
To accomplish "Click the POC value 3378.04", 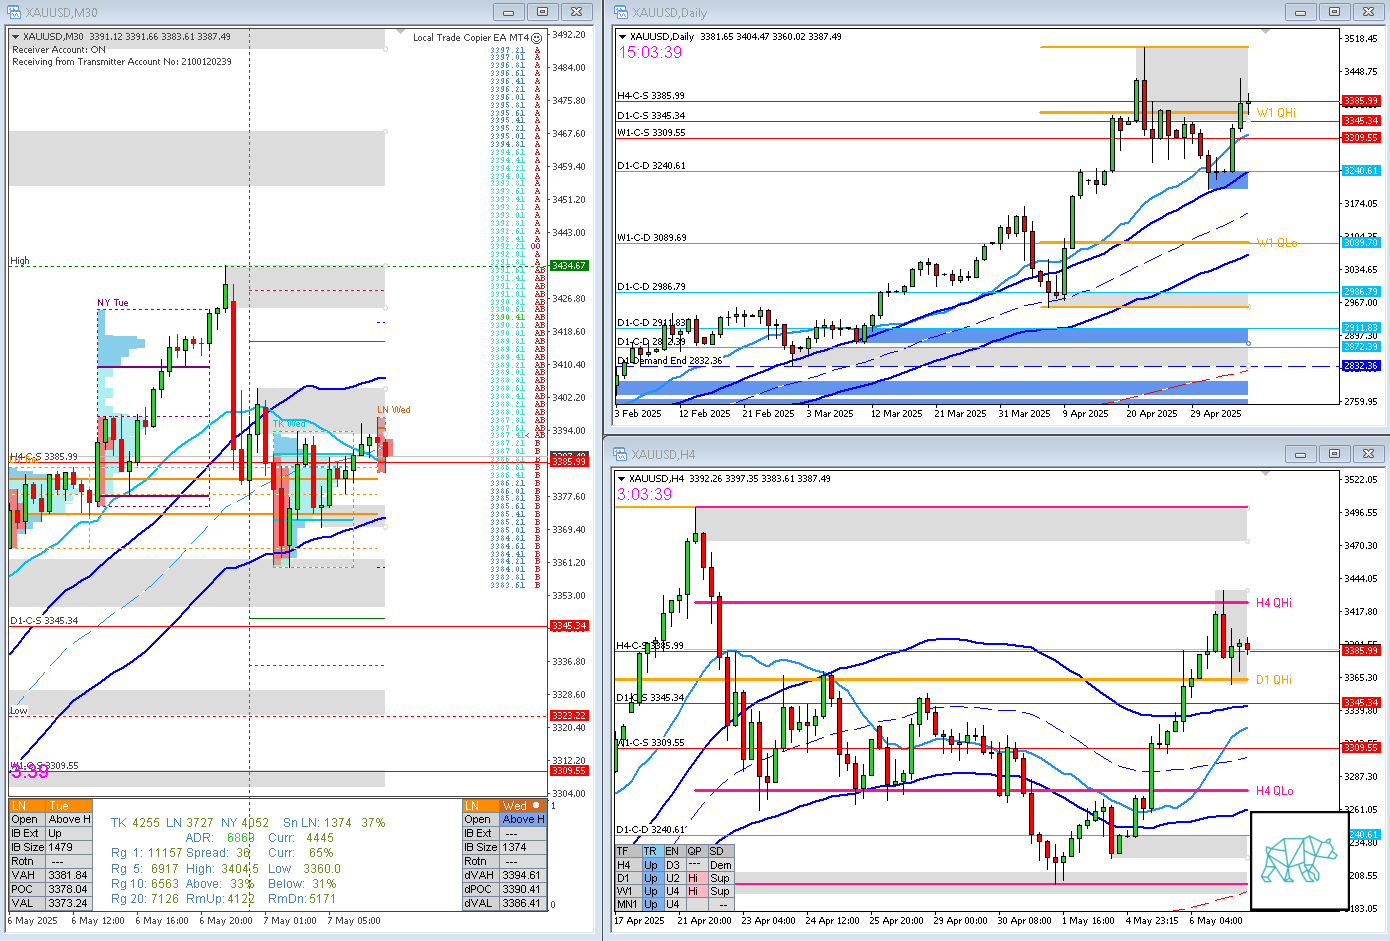I will click(x=69, y=889).
